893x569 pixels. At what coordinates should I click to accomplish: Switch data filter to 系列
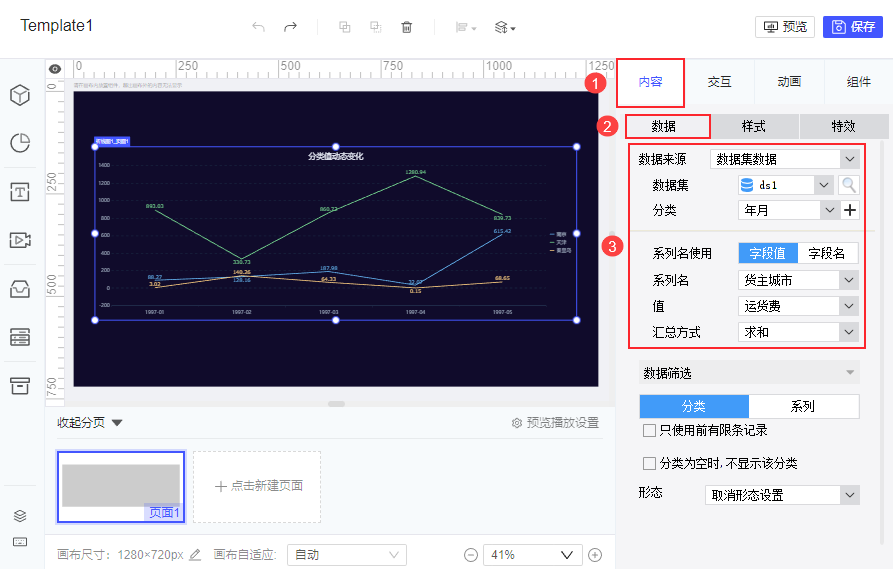(804, 406)
